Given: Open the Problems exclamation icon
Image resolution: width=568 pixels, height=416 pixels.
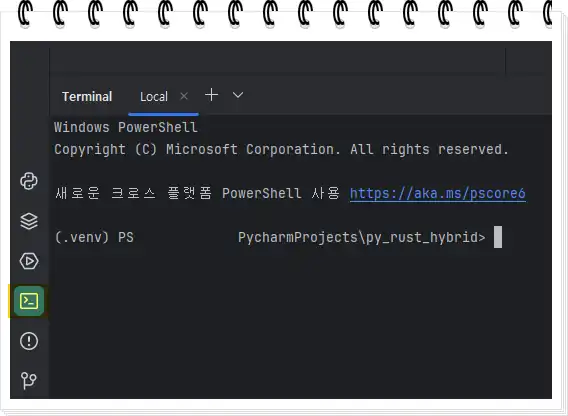Looking at the screenshot, I should click(x=29, y=341).
